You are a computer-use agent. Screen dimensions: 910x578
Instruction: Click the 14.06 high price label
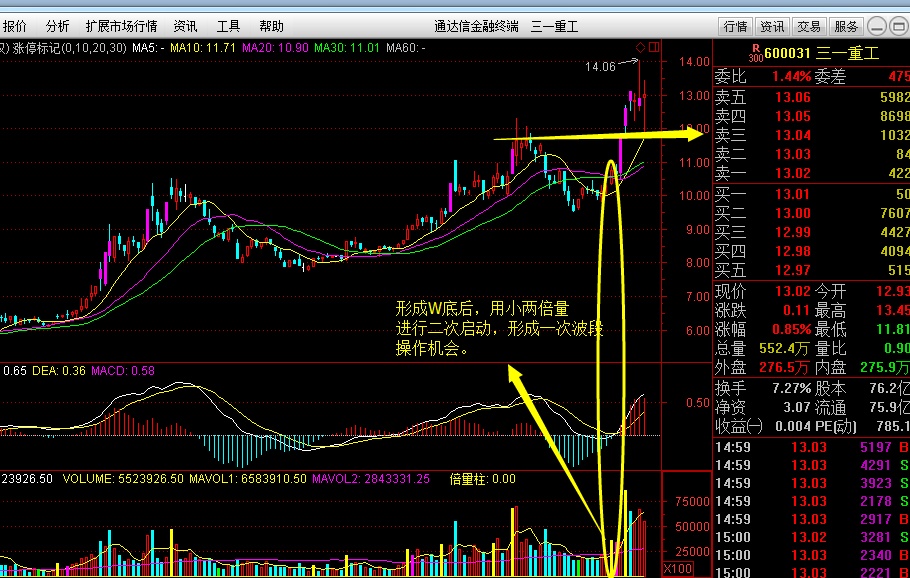tap(600, 67)
